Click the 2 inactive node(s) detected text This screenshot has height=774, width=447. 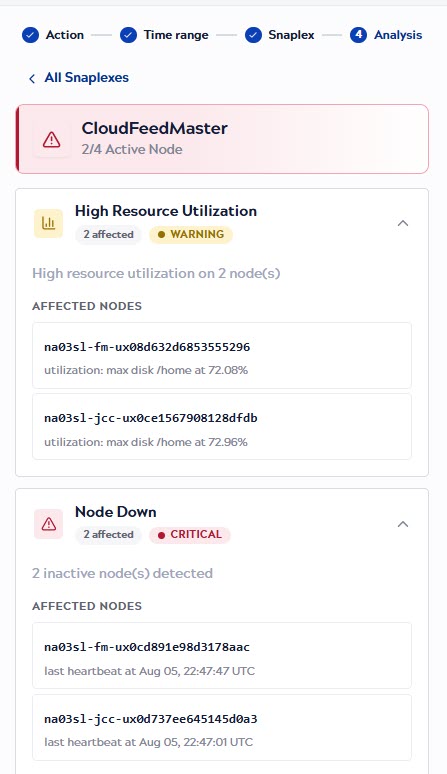click(x=122, y=574)
